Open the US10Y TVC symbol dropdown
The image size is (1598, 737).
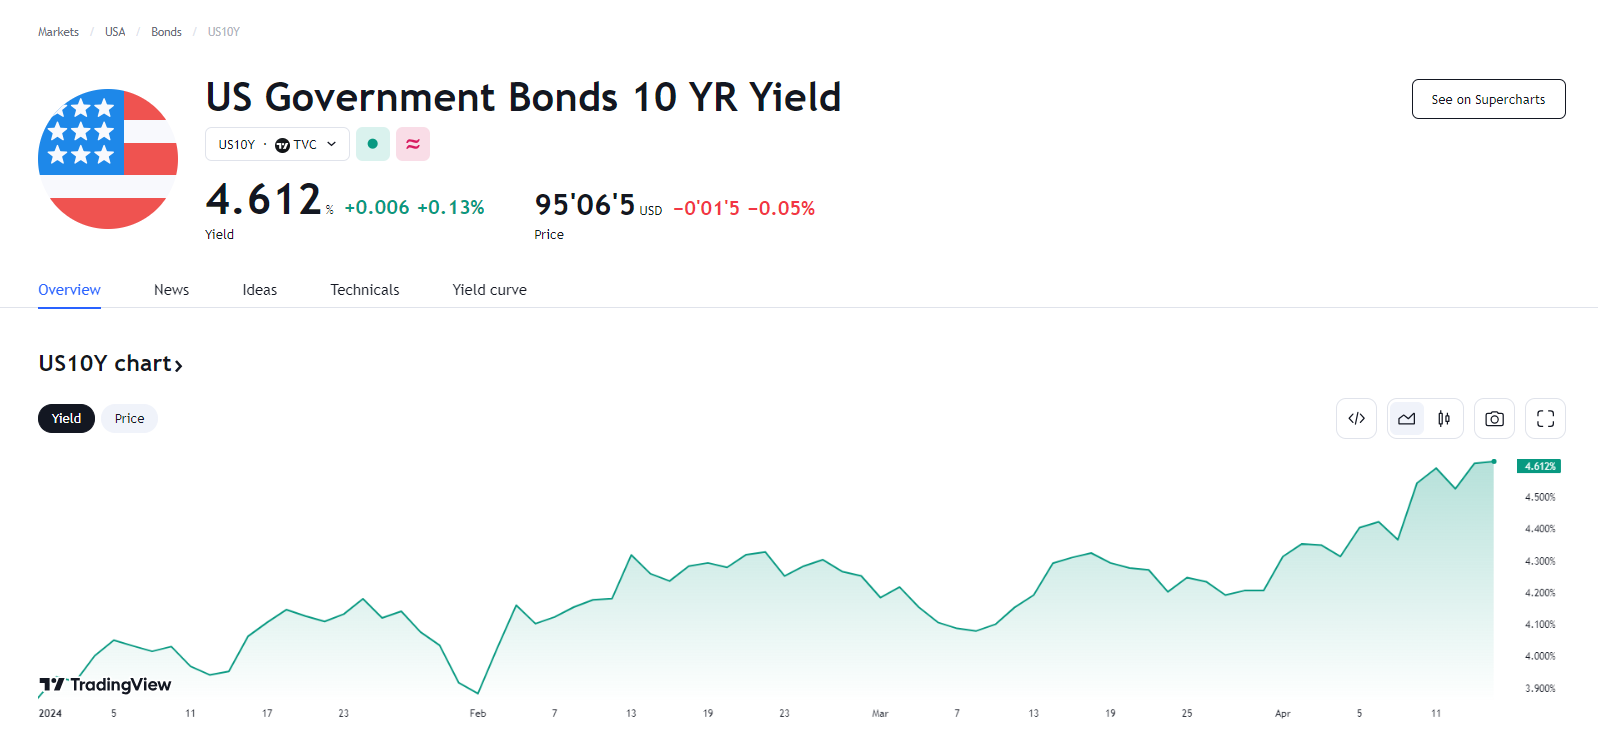[277, 144]
